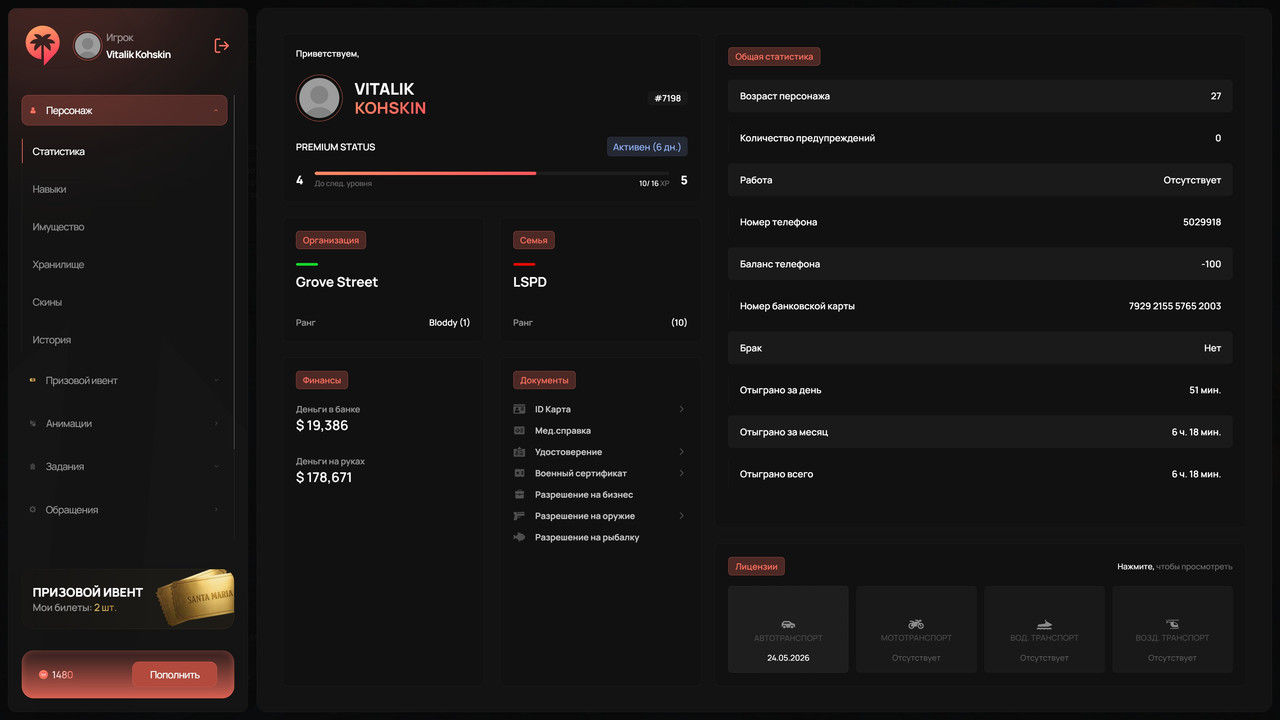
Task: Click the Документы tag label
Action: pyautogui.click(x=544, y=380)
